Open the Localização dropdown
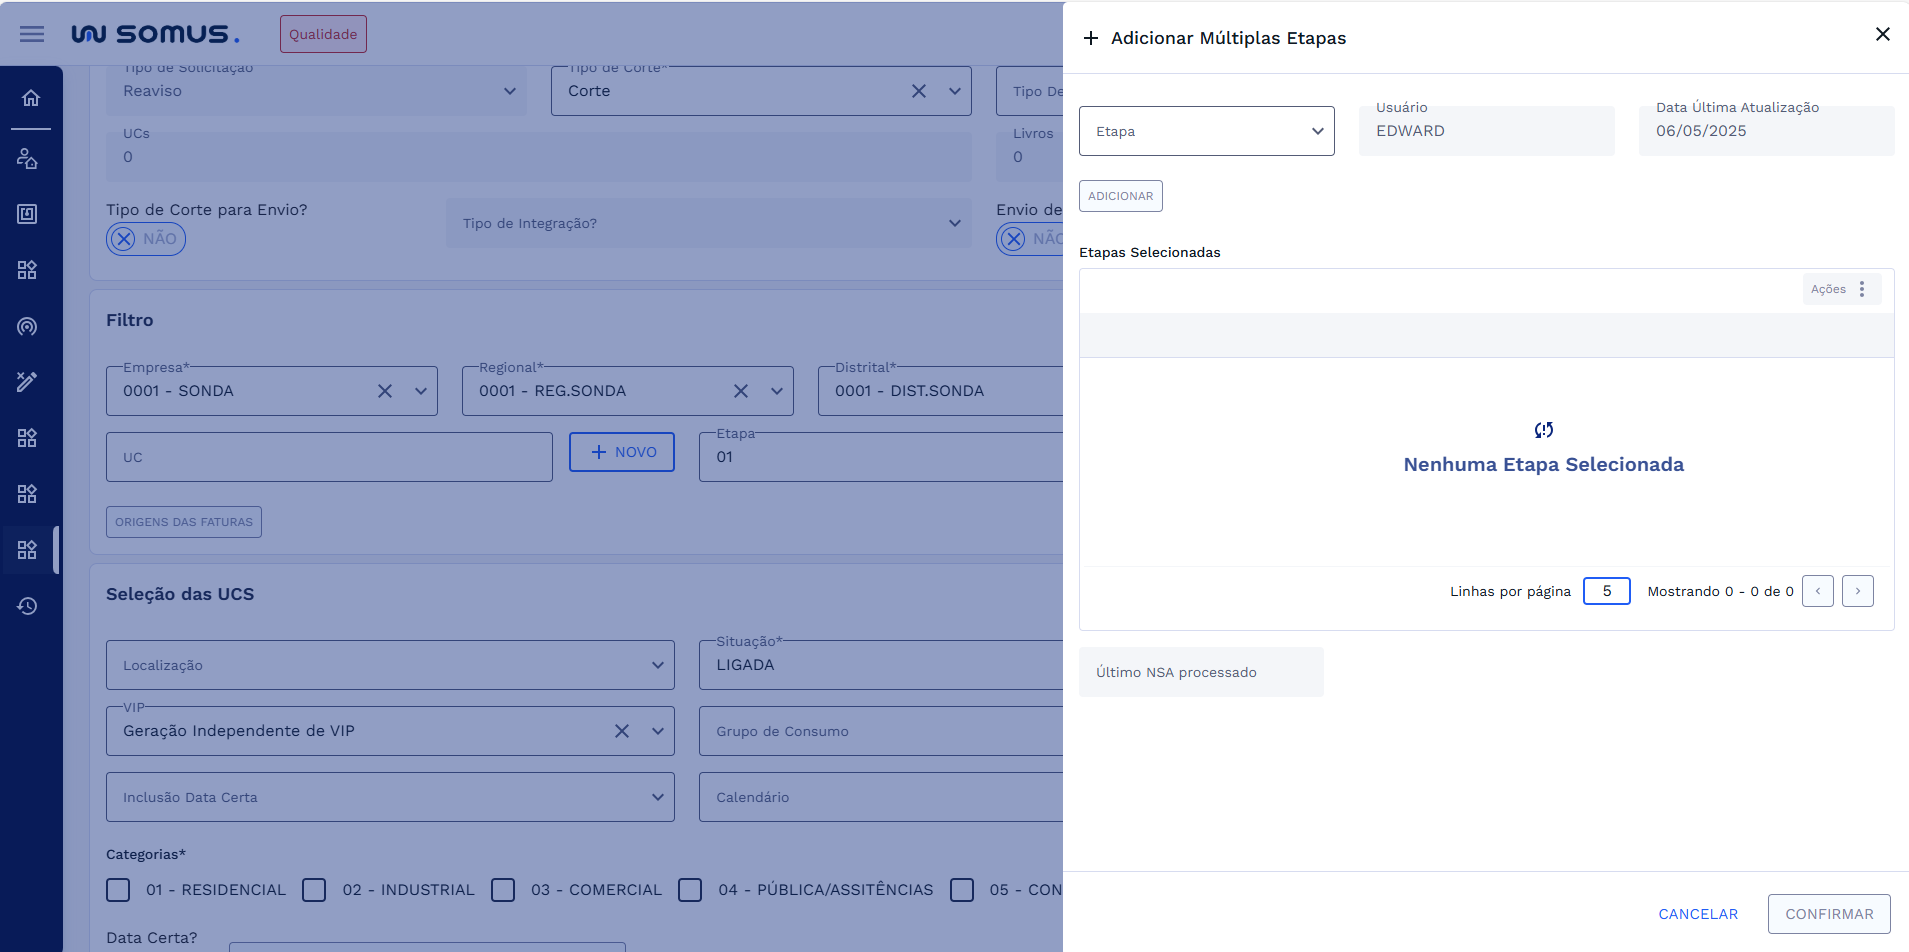The image size is (1909, 952). [390, 665]
